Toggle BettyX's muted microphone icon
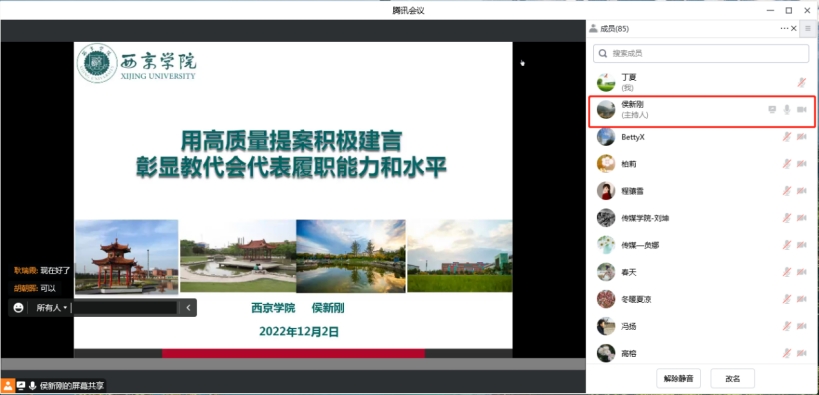The height and width of the screenshot is (395, 819). (x=787, y=137)
